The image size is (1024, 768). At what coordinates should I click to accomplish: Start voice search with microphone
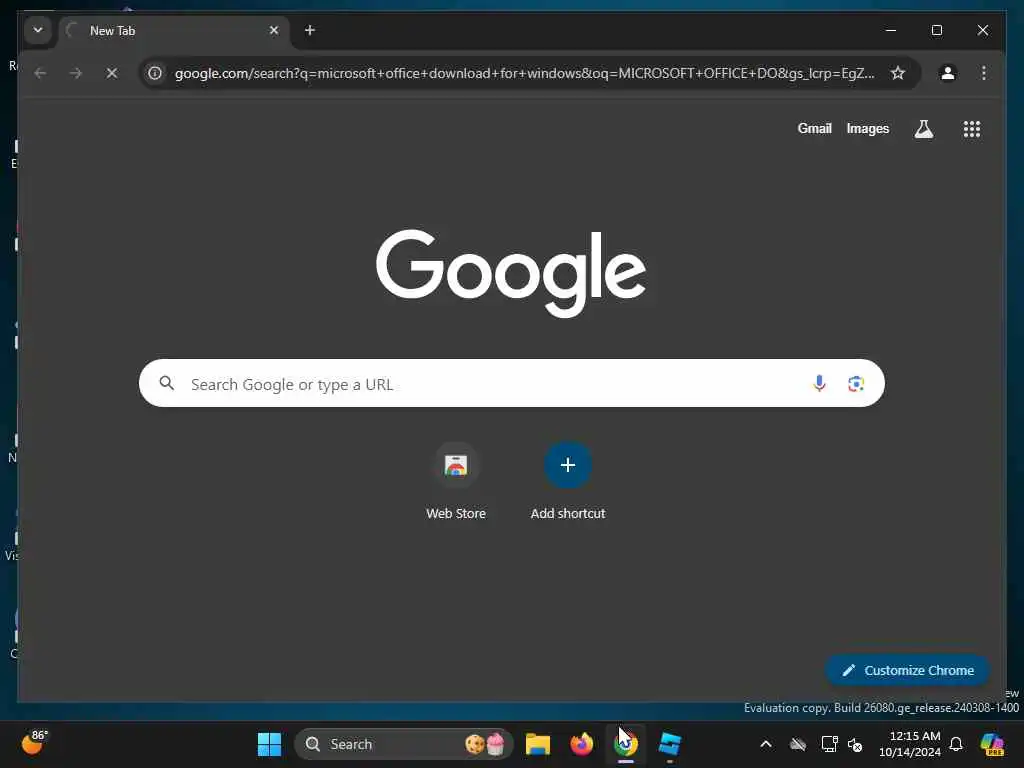[x=819, y=383]
